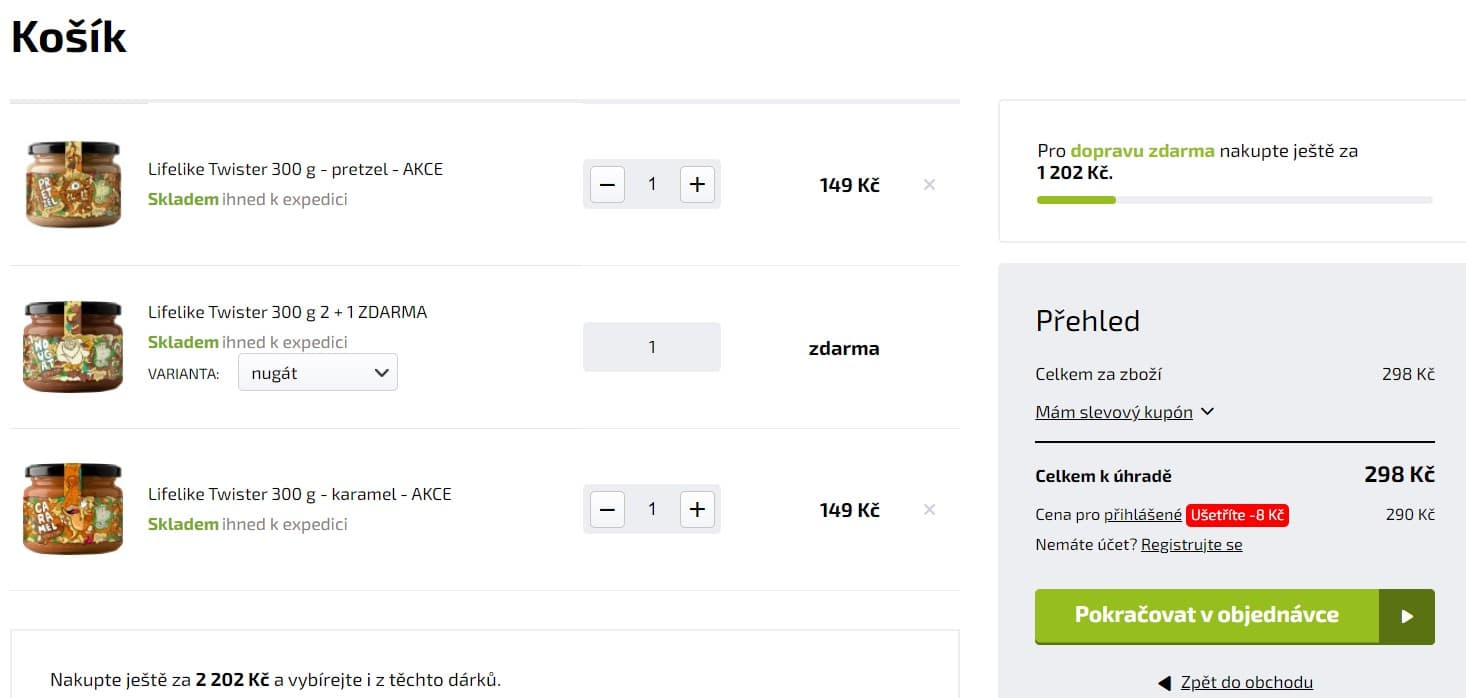Decrease pretzel Twister quantity with minus
This screenshot has height=698, width=1466.
click(607, 184)
